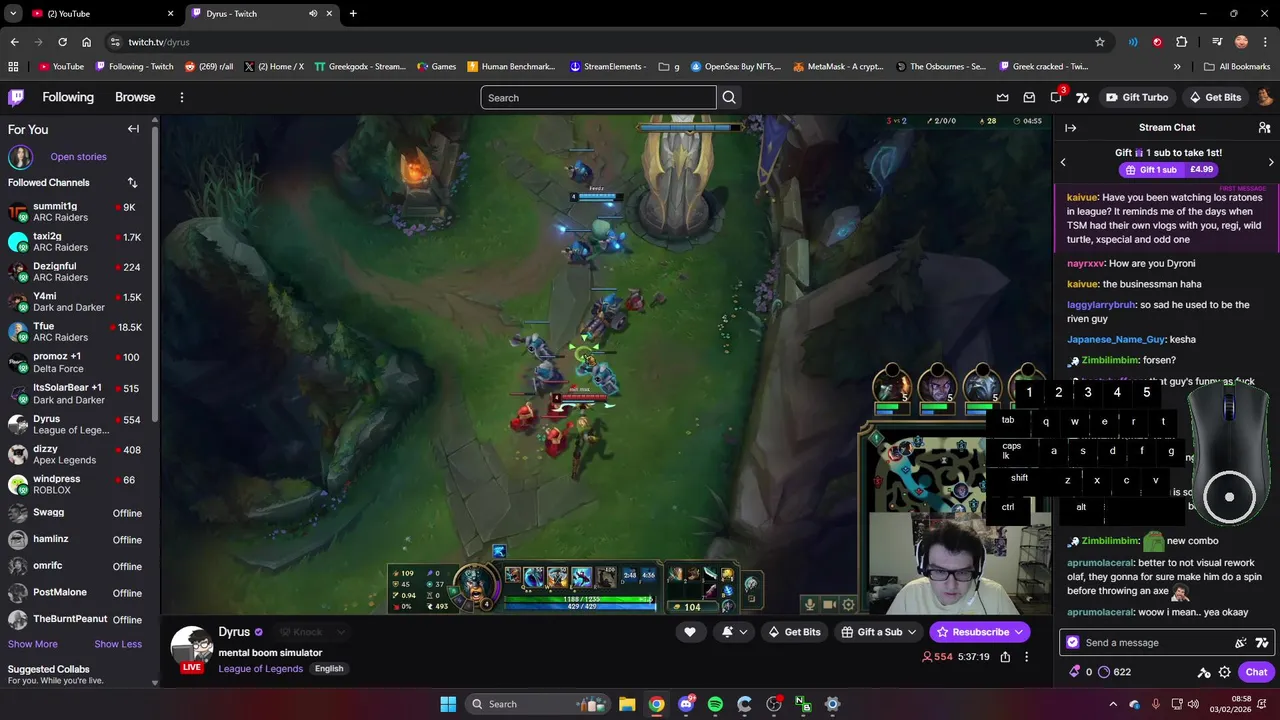This screenshot has height=720, width=1280.
Task: Click the 7TV icon in top navigation
Action: tap(1082, 97)
